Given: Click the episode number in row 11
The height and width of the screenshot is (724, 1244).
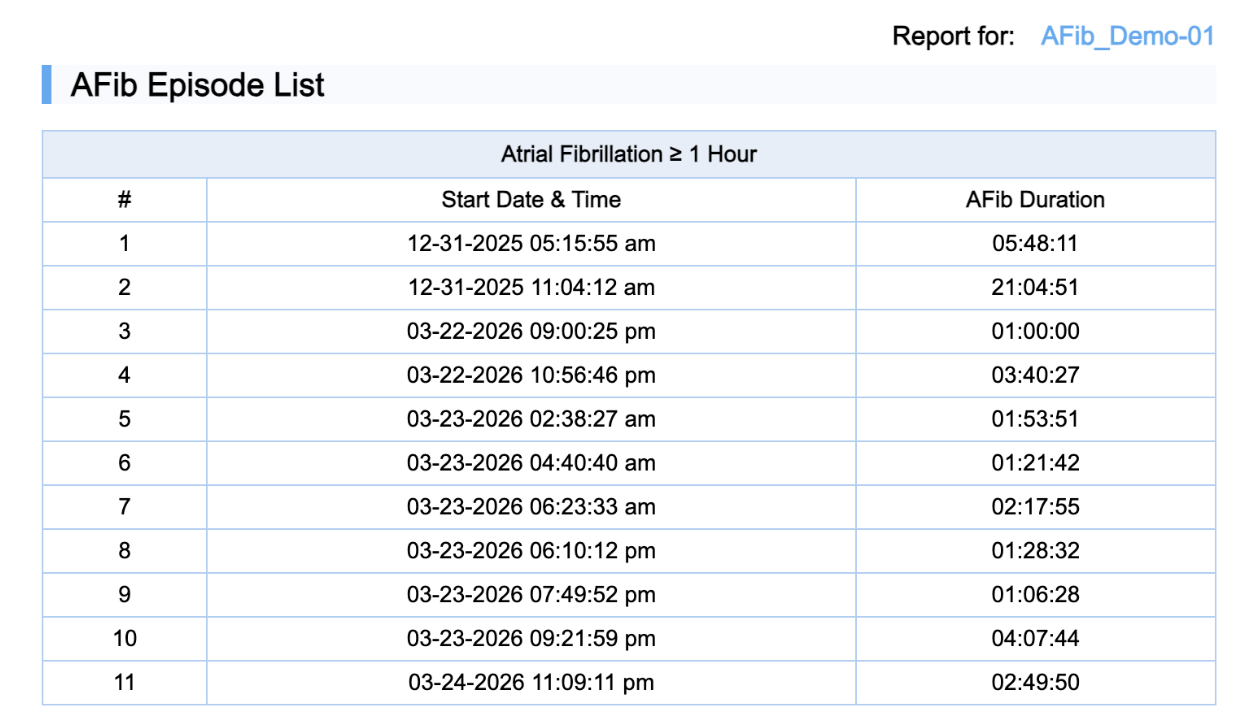Looking at the screenshot, I should tap(124, 683).
